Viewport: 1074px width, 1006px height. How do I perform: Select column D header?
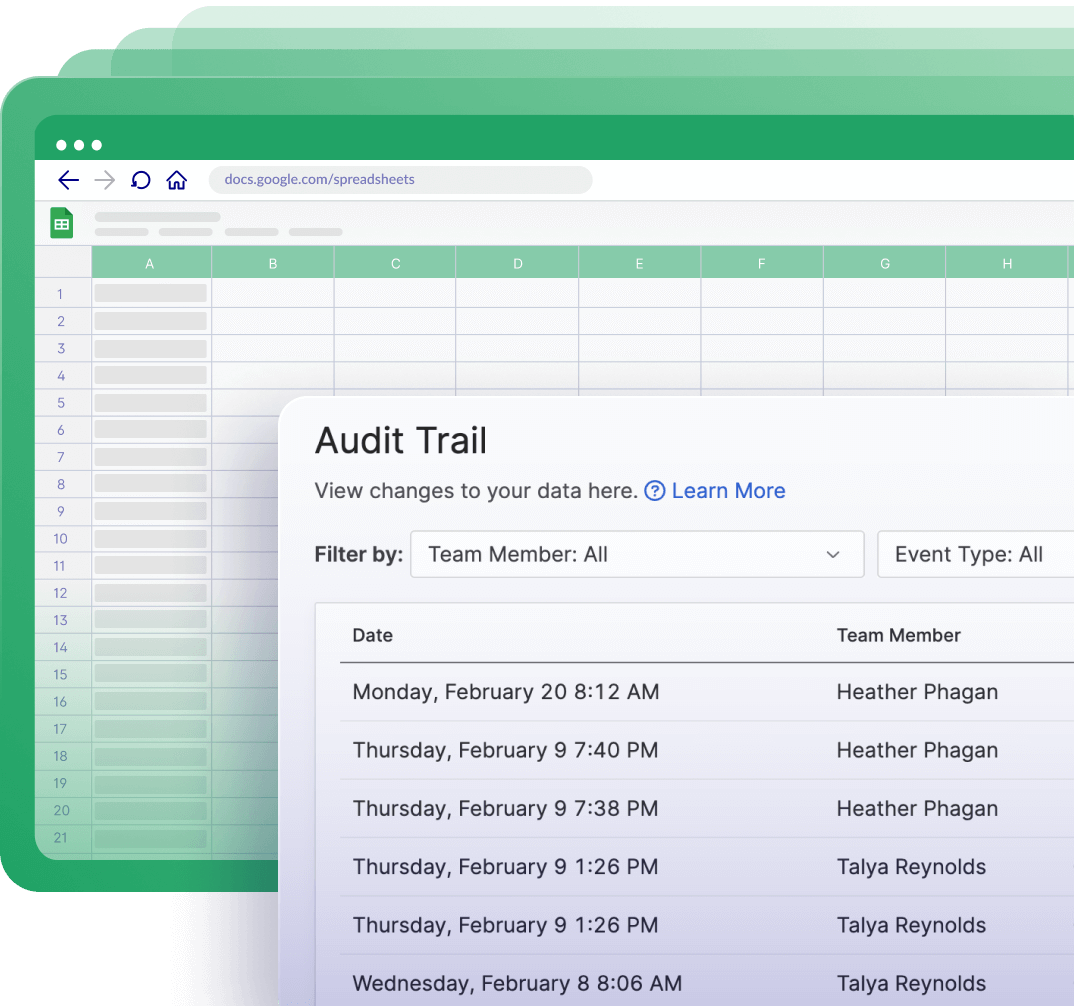pyautogui.click(x=517, y=263)
